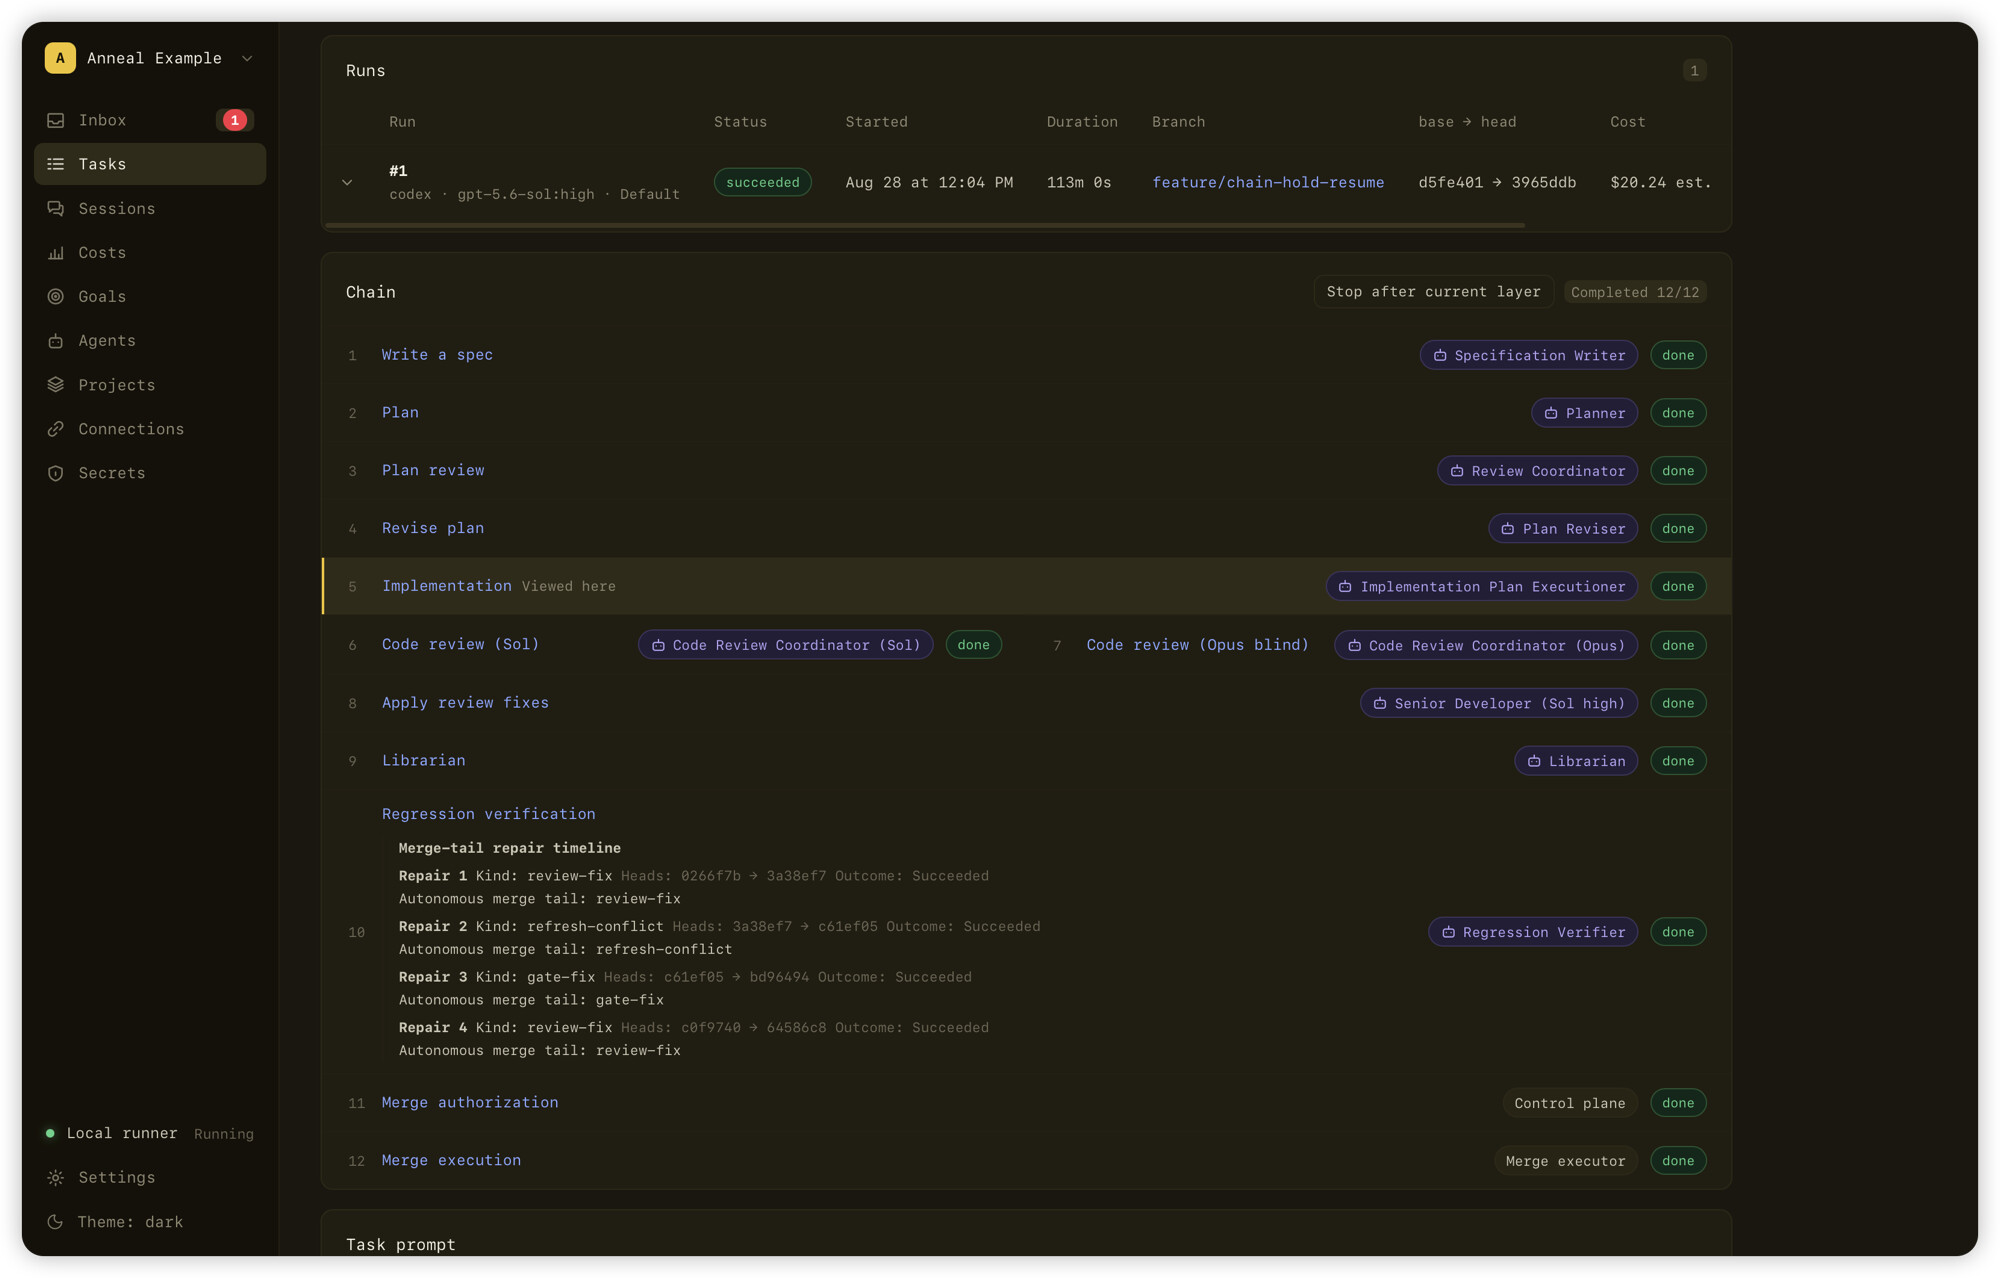Open the Plan review step

pyautogui.click(x=433, y=470)
